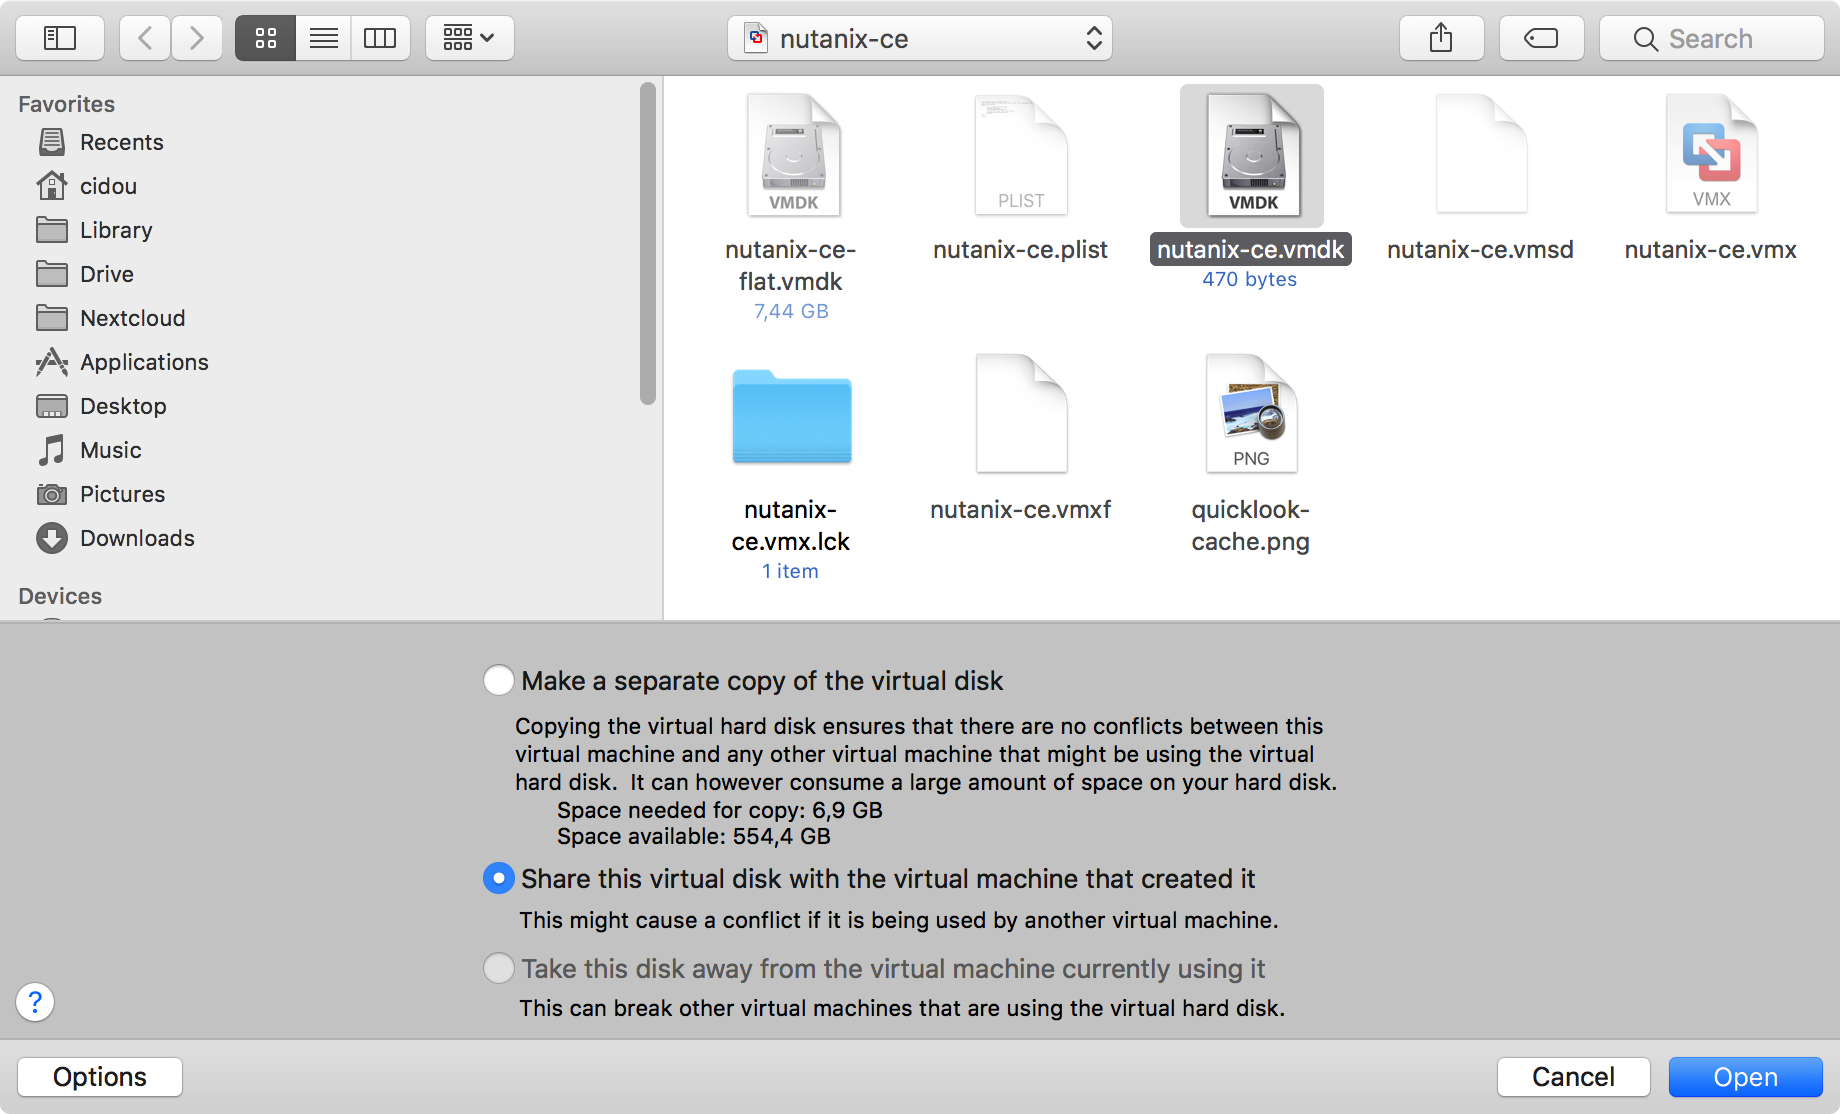Click the Cancel button
Image resolution: width=1840 pixels, height=1114 pixels.
point(1572,1077)
